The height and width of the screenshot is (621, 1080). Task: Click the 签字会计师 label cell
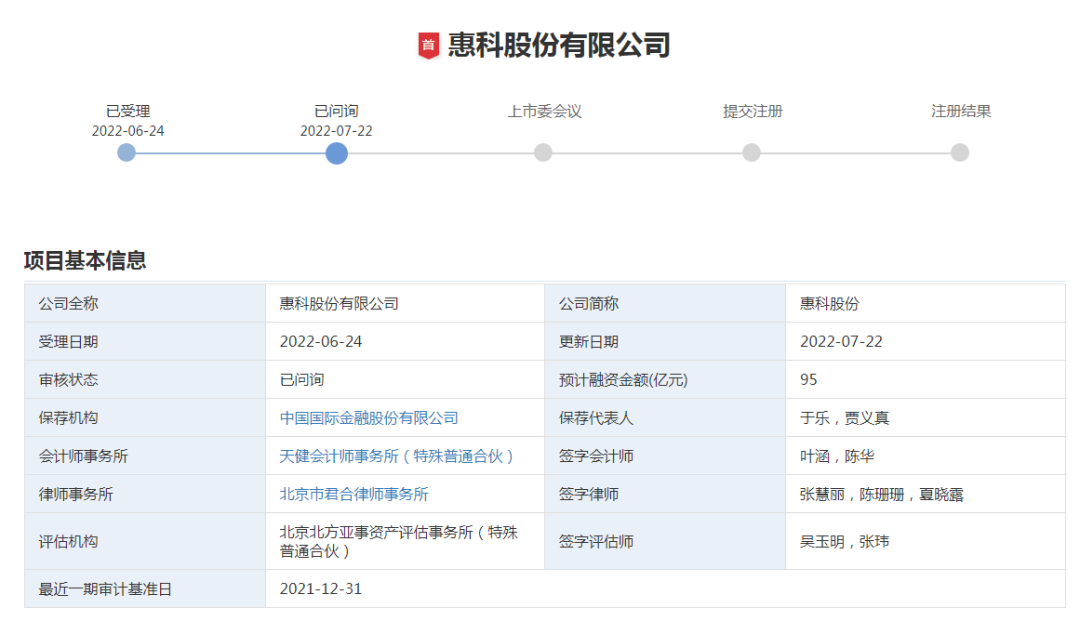(665, 456)
